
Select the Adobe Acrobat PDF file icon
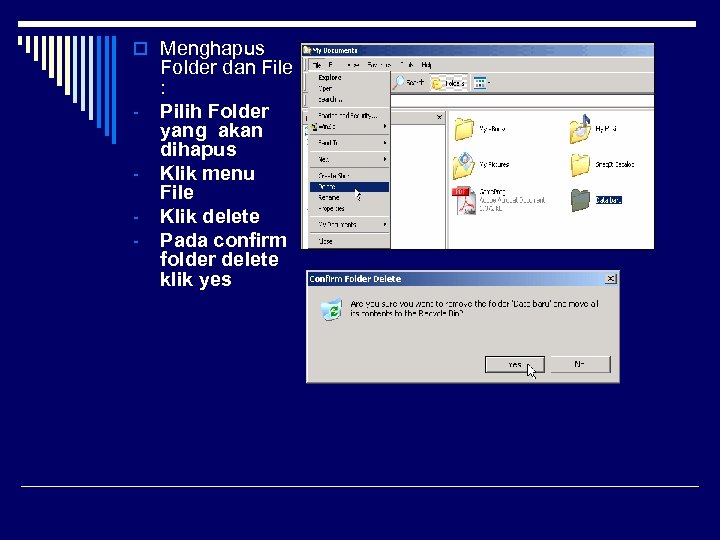pyautogui.click(x=465, y=200)
